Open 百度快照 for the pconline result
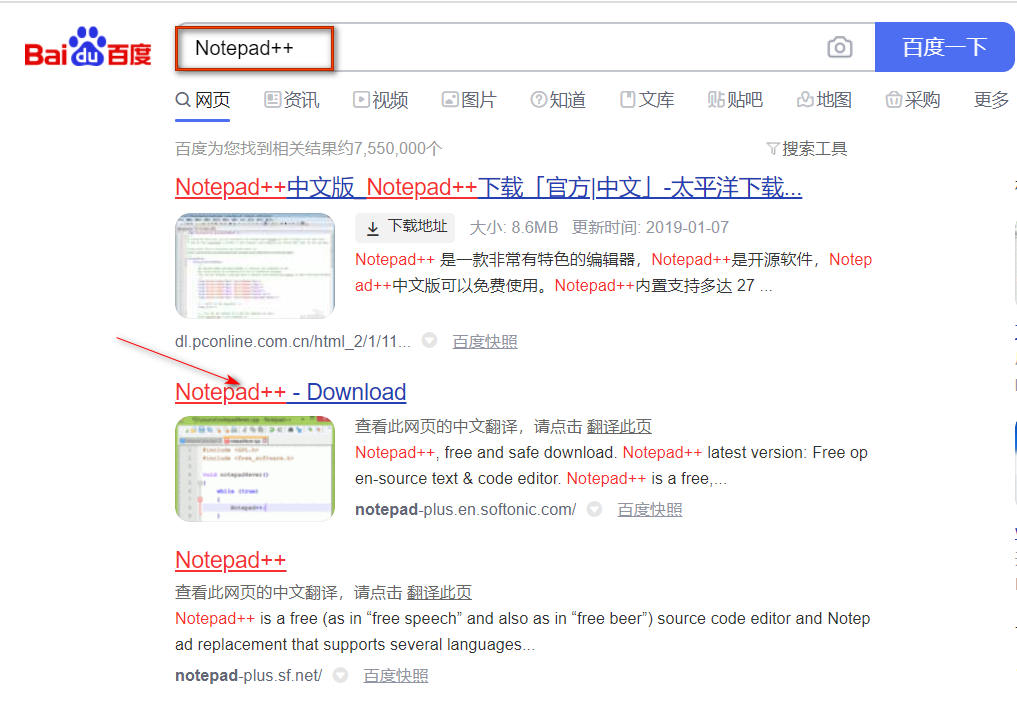This screenshot has height=702, width=1017. click(x=485, y=342)
